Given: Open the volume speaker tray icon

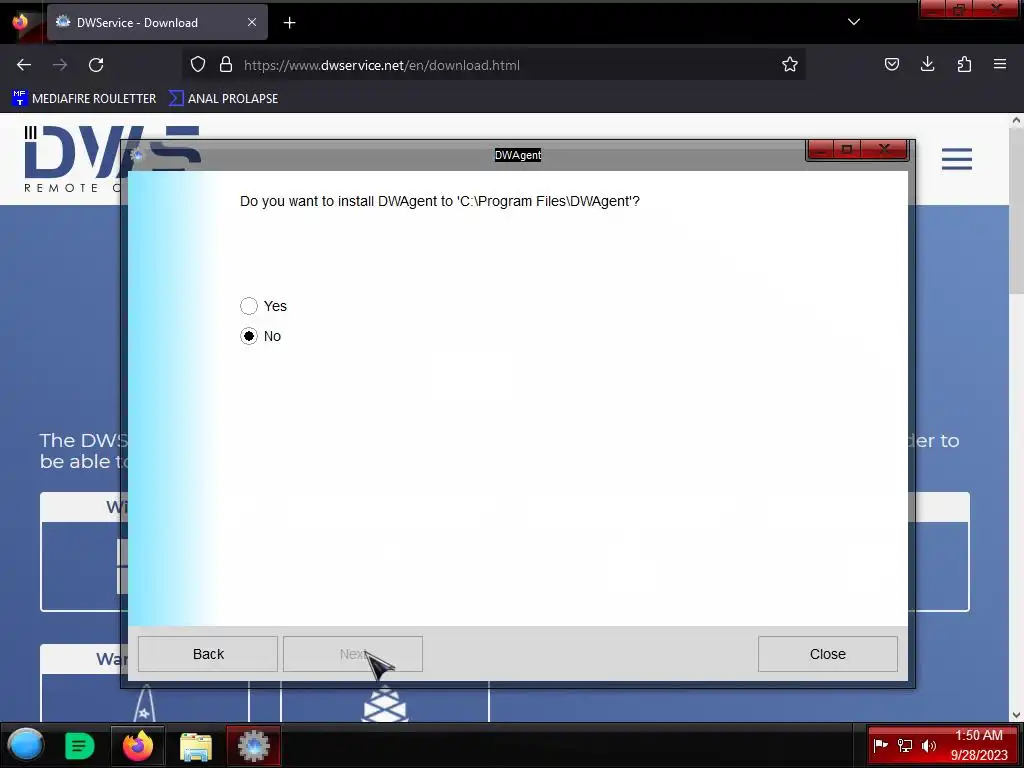Looking at the screenshot, I should [929, 745].
